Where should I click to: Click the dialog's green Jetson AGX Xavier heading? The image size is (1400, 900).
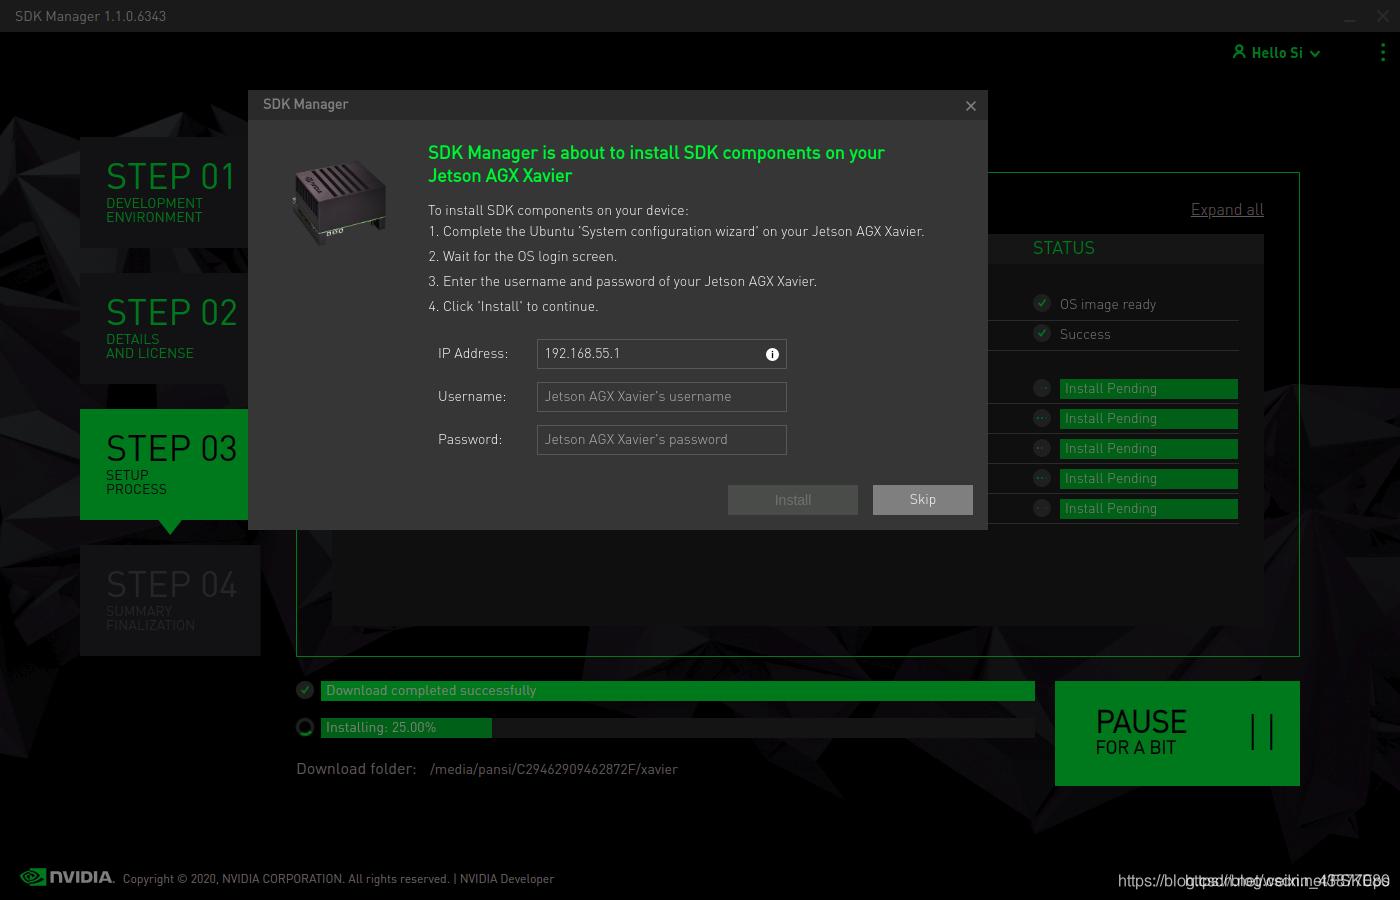656,164
